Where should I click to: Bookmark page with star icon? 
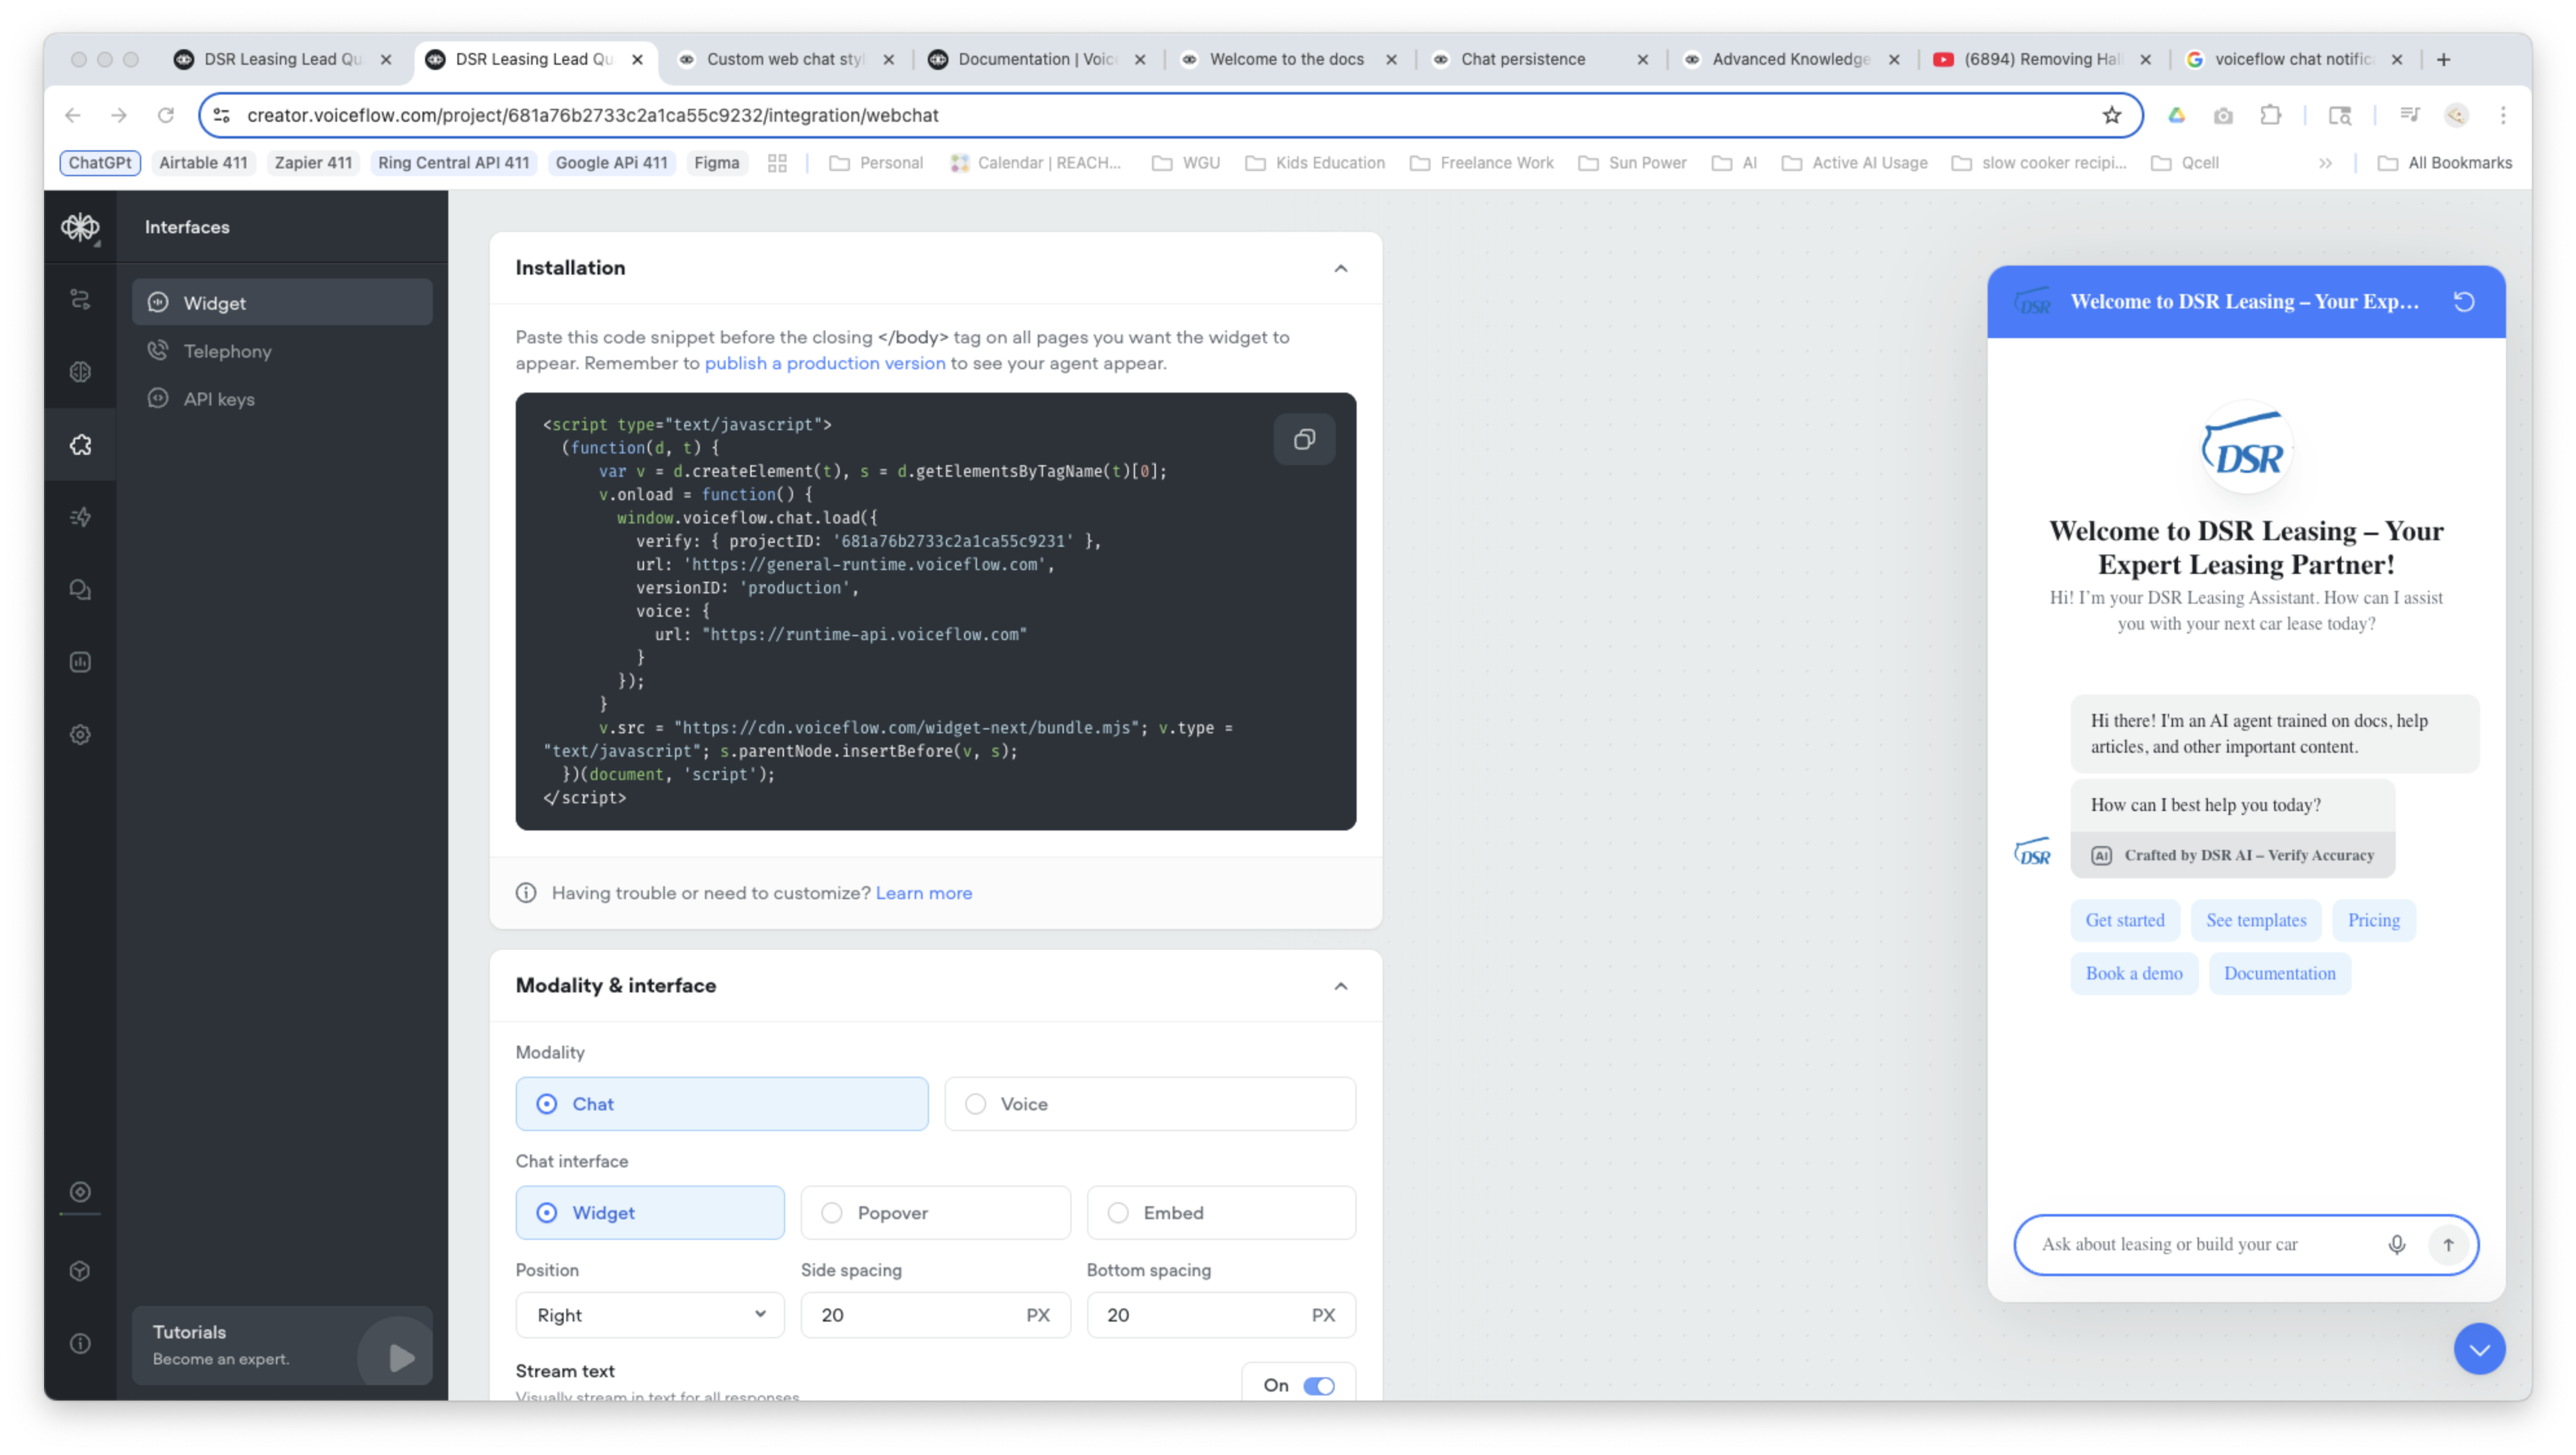coord(2111,115)
